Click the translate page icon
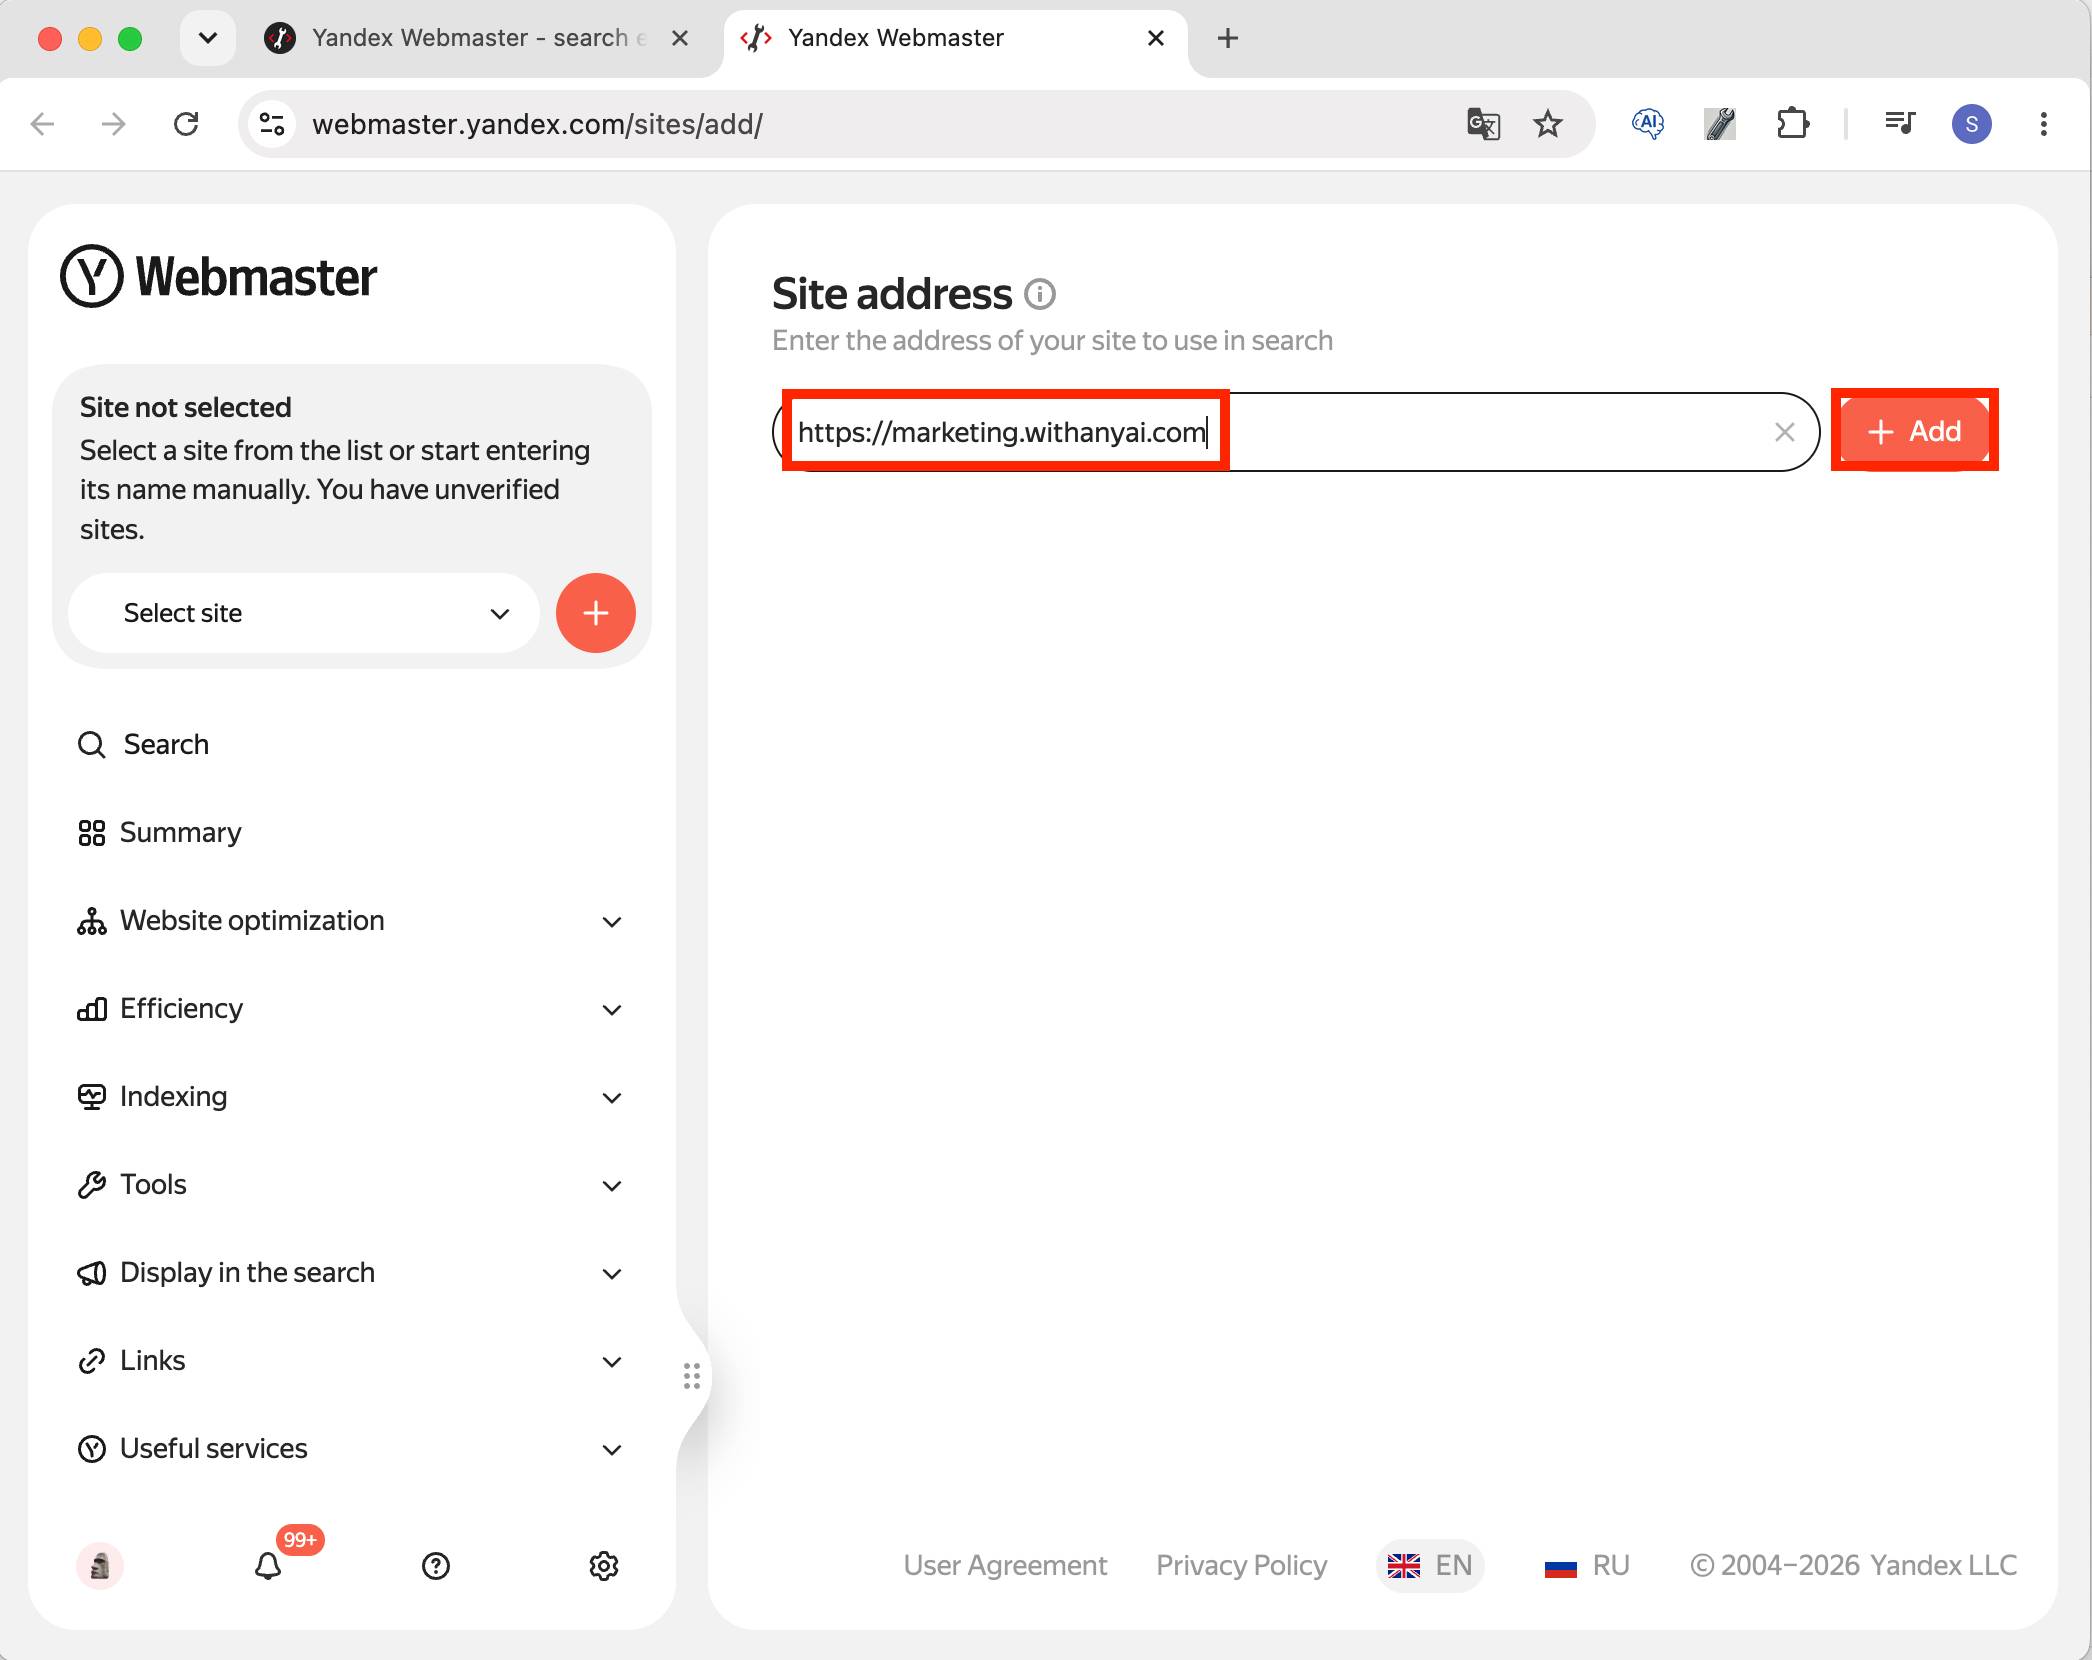 coord(1483,124)
